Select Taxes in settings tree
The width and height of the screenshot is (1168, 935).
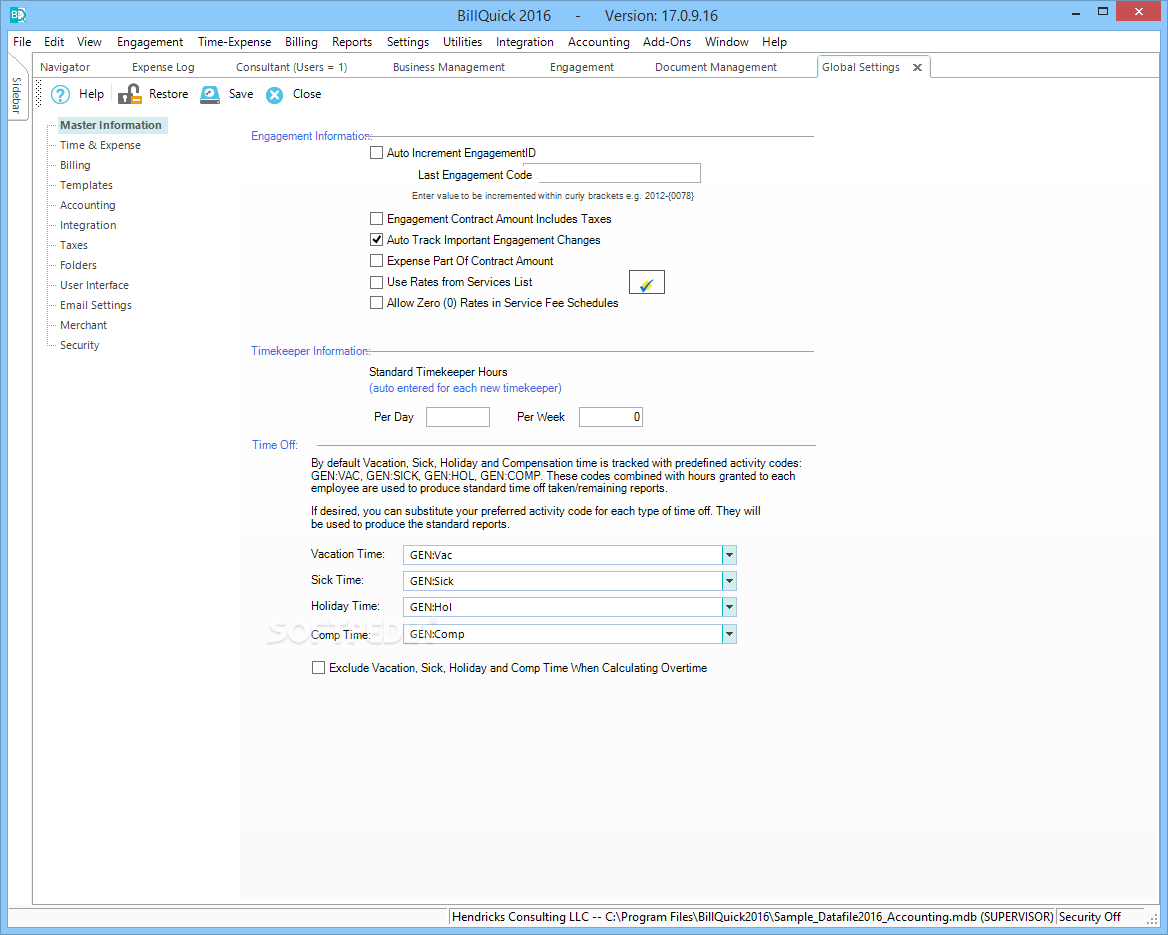coord(74,246)
